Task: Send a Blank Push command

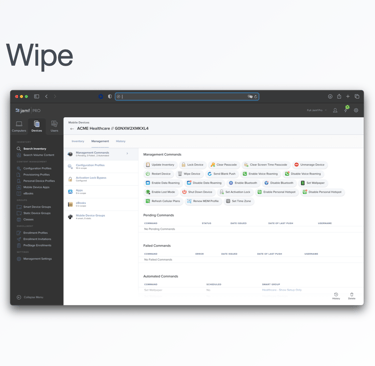Action: (221, 174)
